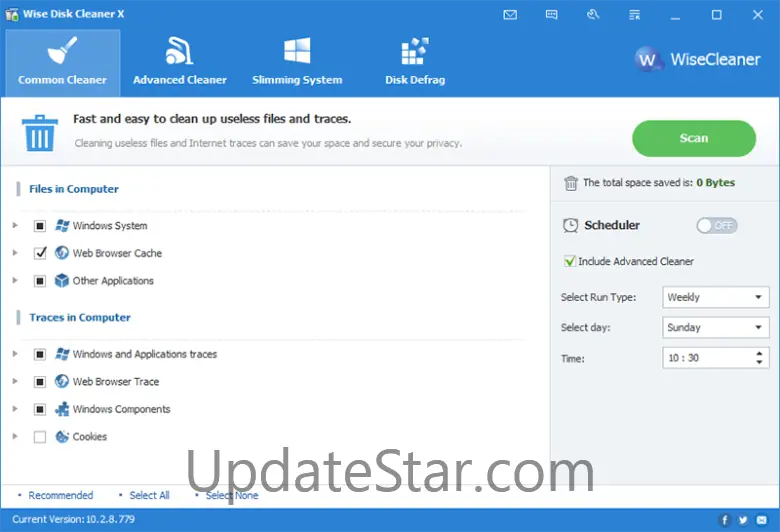Toggle the Windows Components checkbox
Screen dimensions: 780x532
click(40, 410)
